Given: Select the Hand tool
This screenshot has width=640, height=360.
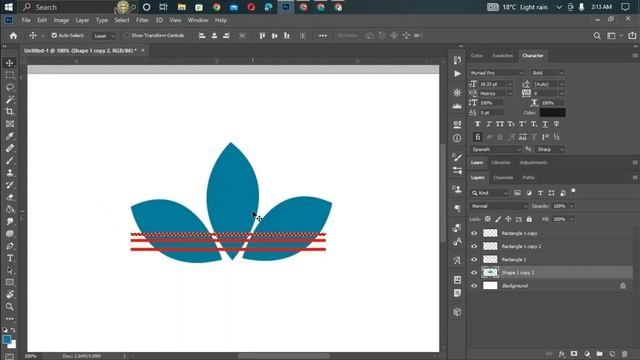Looking at the screenshot, I should coord(10,294).
